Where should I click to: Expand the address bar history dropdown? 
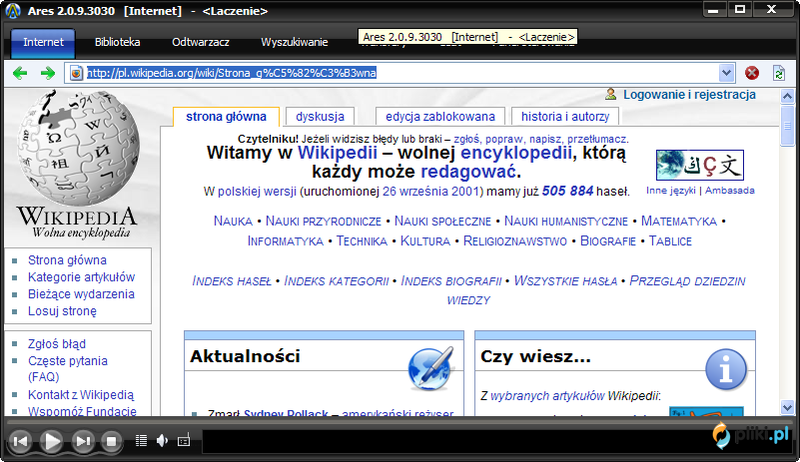727,73
